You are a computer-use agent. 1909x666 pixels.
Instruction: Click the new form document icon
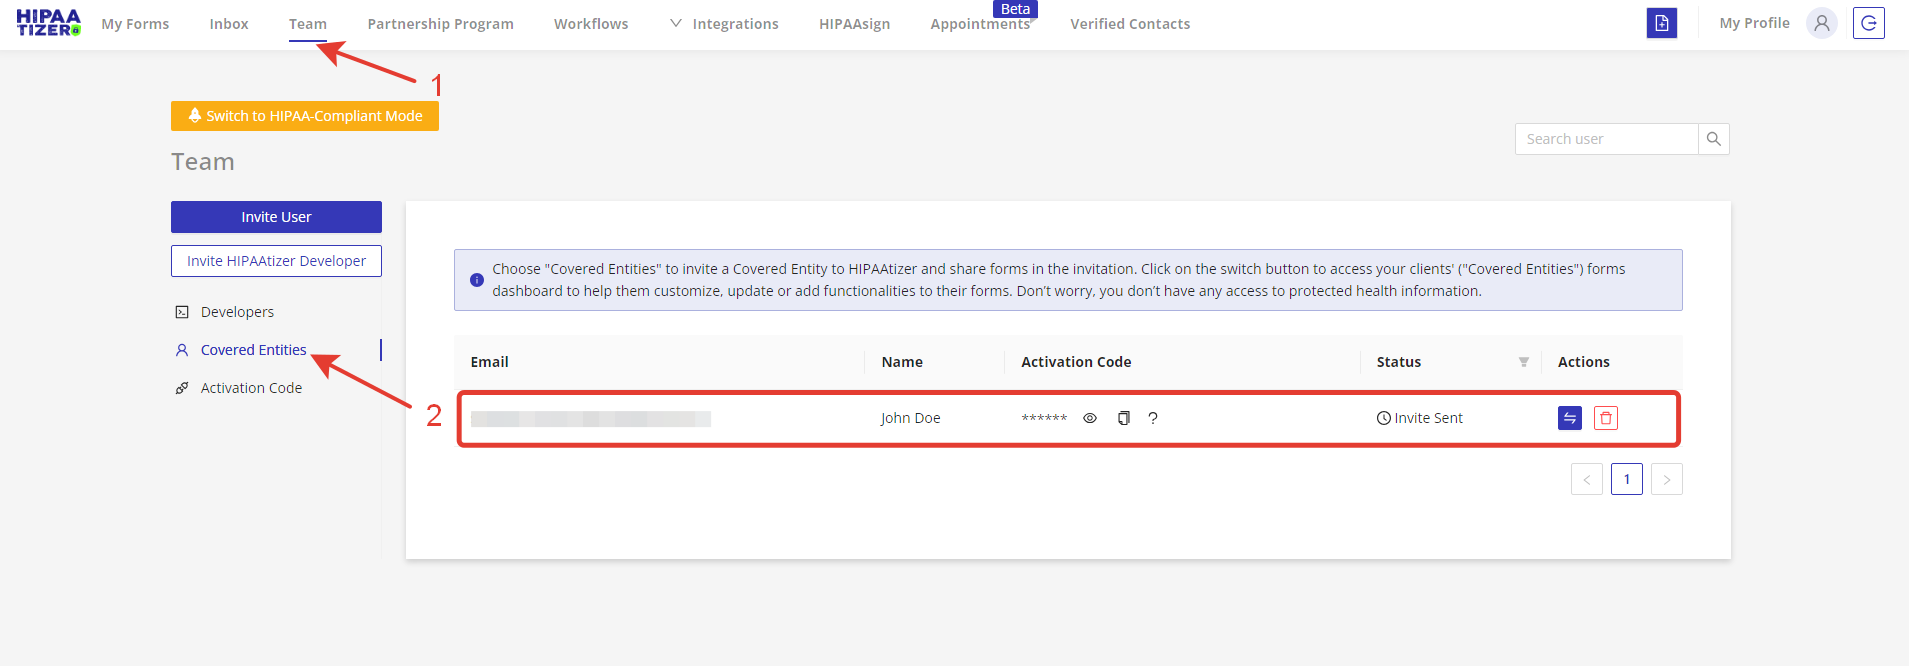1661,23
